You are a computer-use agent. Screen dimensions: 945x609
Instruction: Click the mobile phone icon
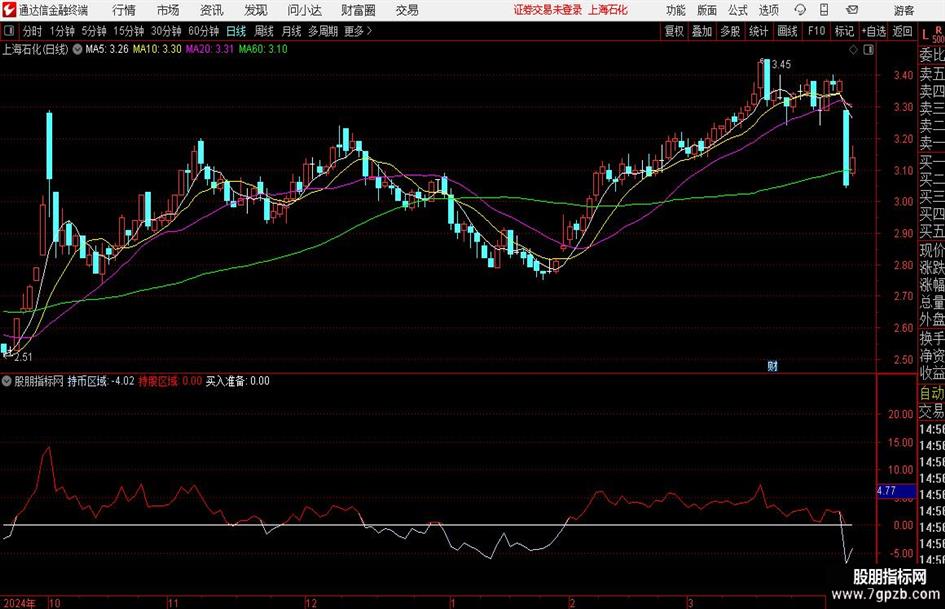click(x=824, y=10)
